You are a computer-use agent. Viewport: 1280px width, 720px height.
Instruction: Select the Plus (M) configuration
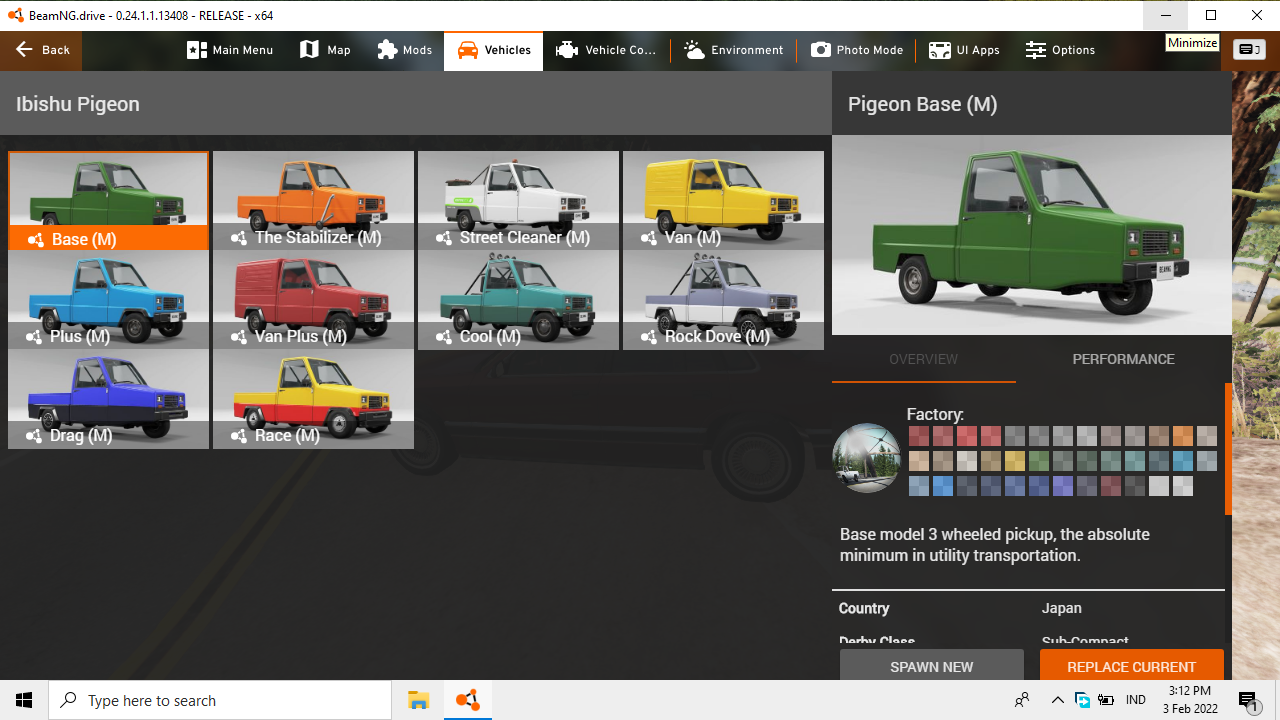point(108,299)
